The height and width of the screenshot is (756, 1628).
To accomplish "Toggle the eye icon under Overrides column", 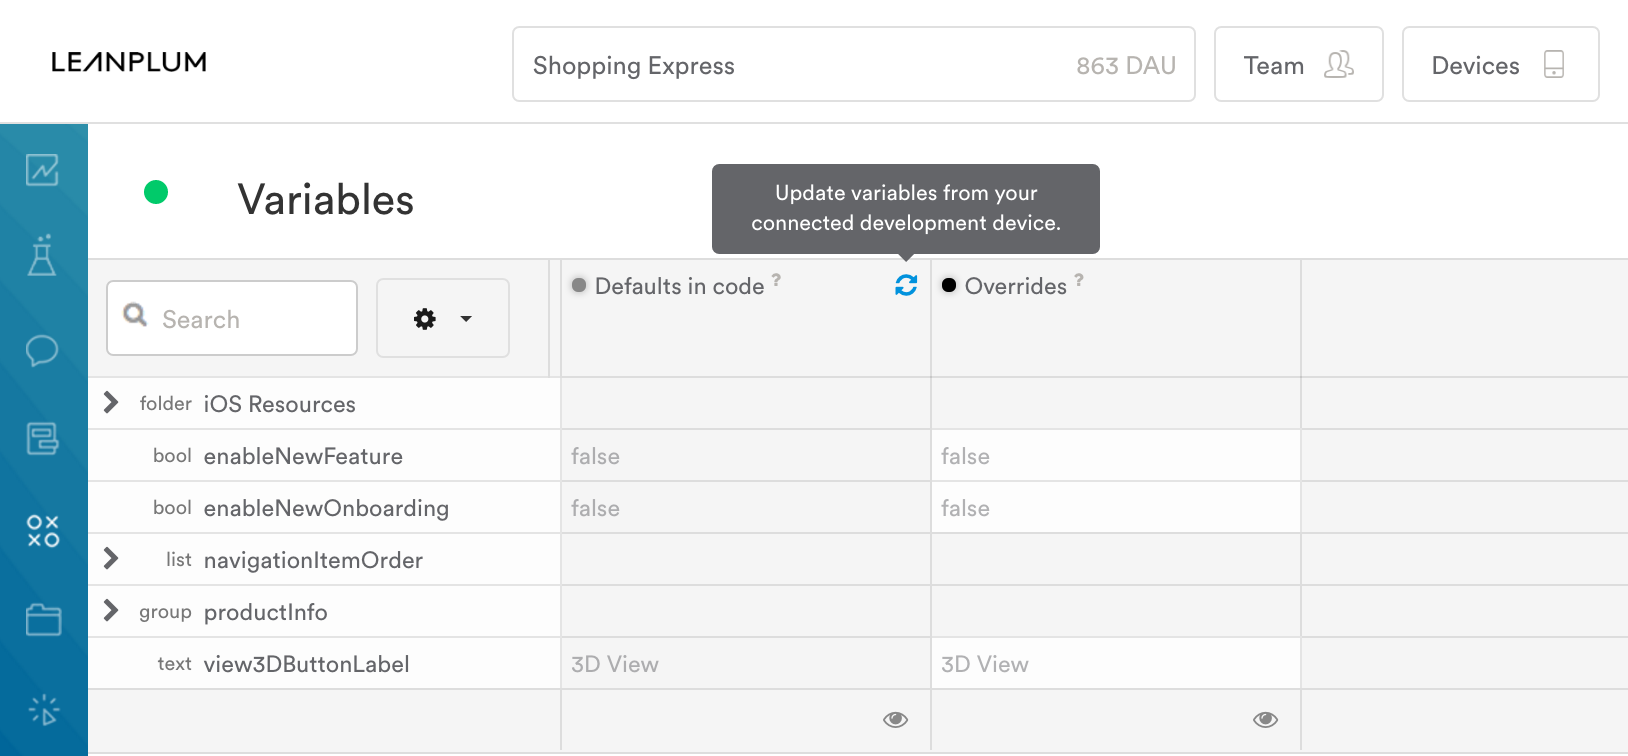I will pyautogui.click(x=1266, y=720).
